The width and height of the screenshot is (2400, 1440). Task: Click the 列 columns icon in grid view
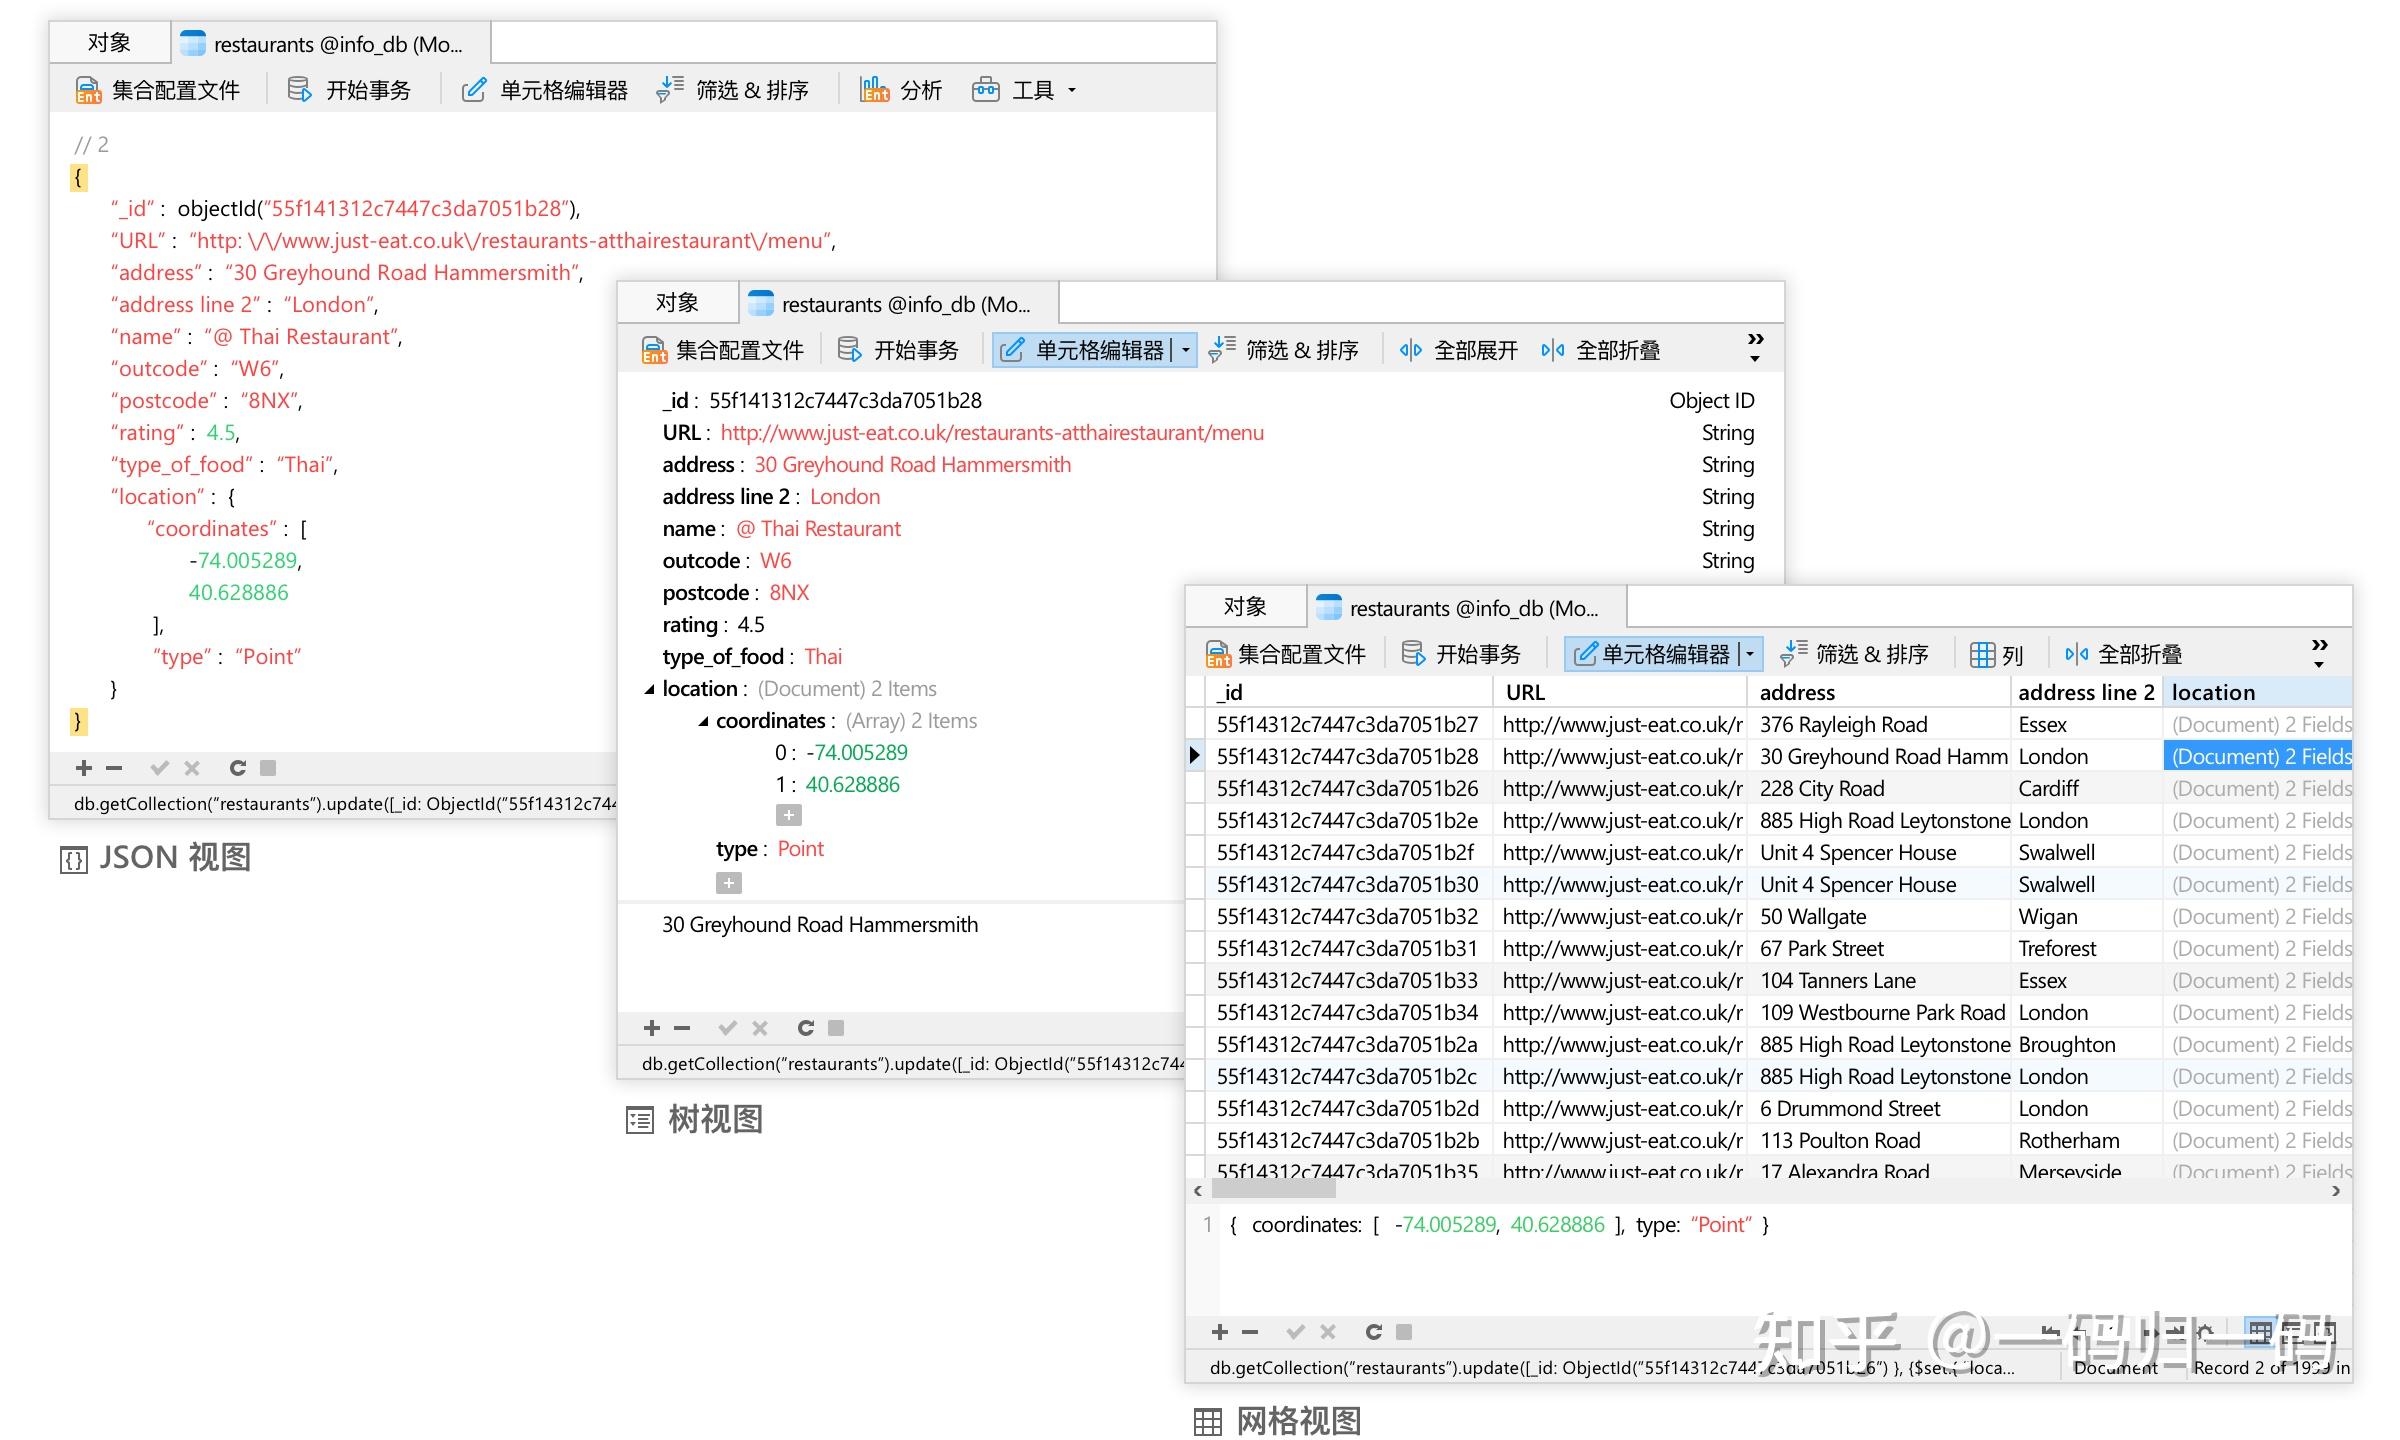1983,654
